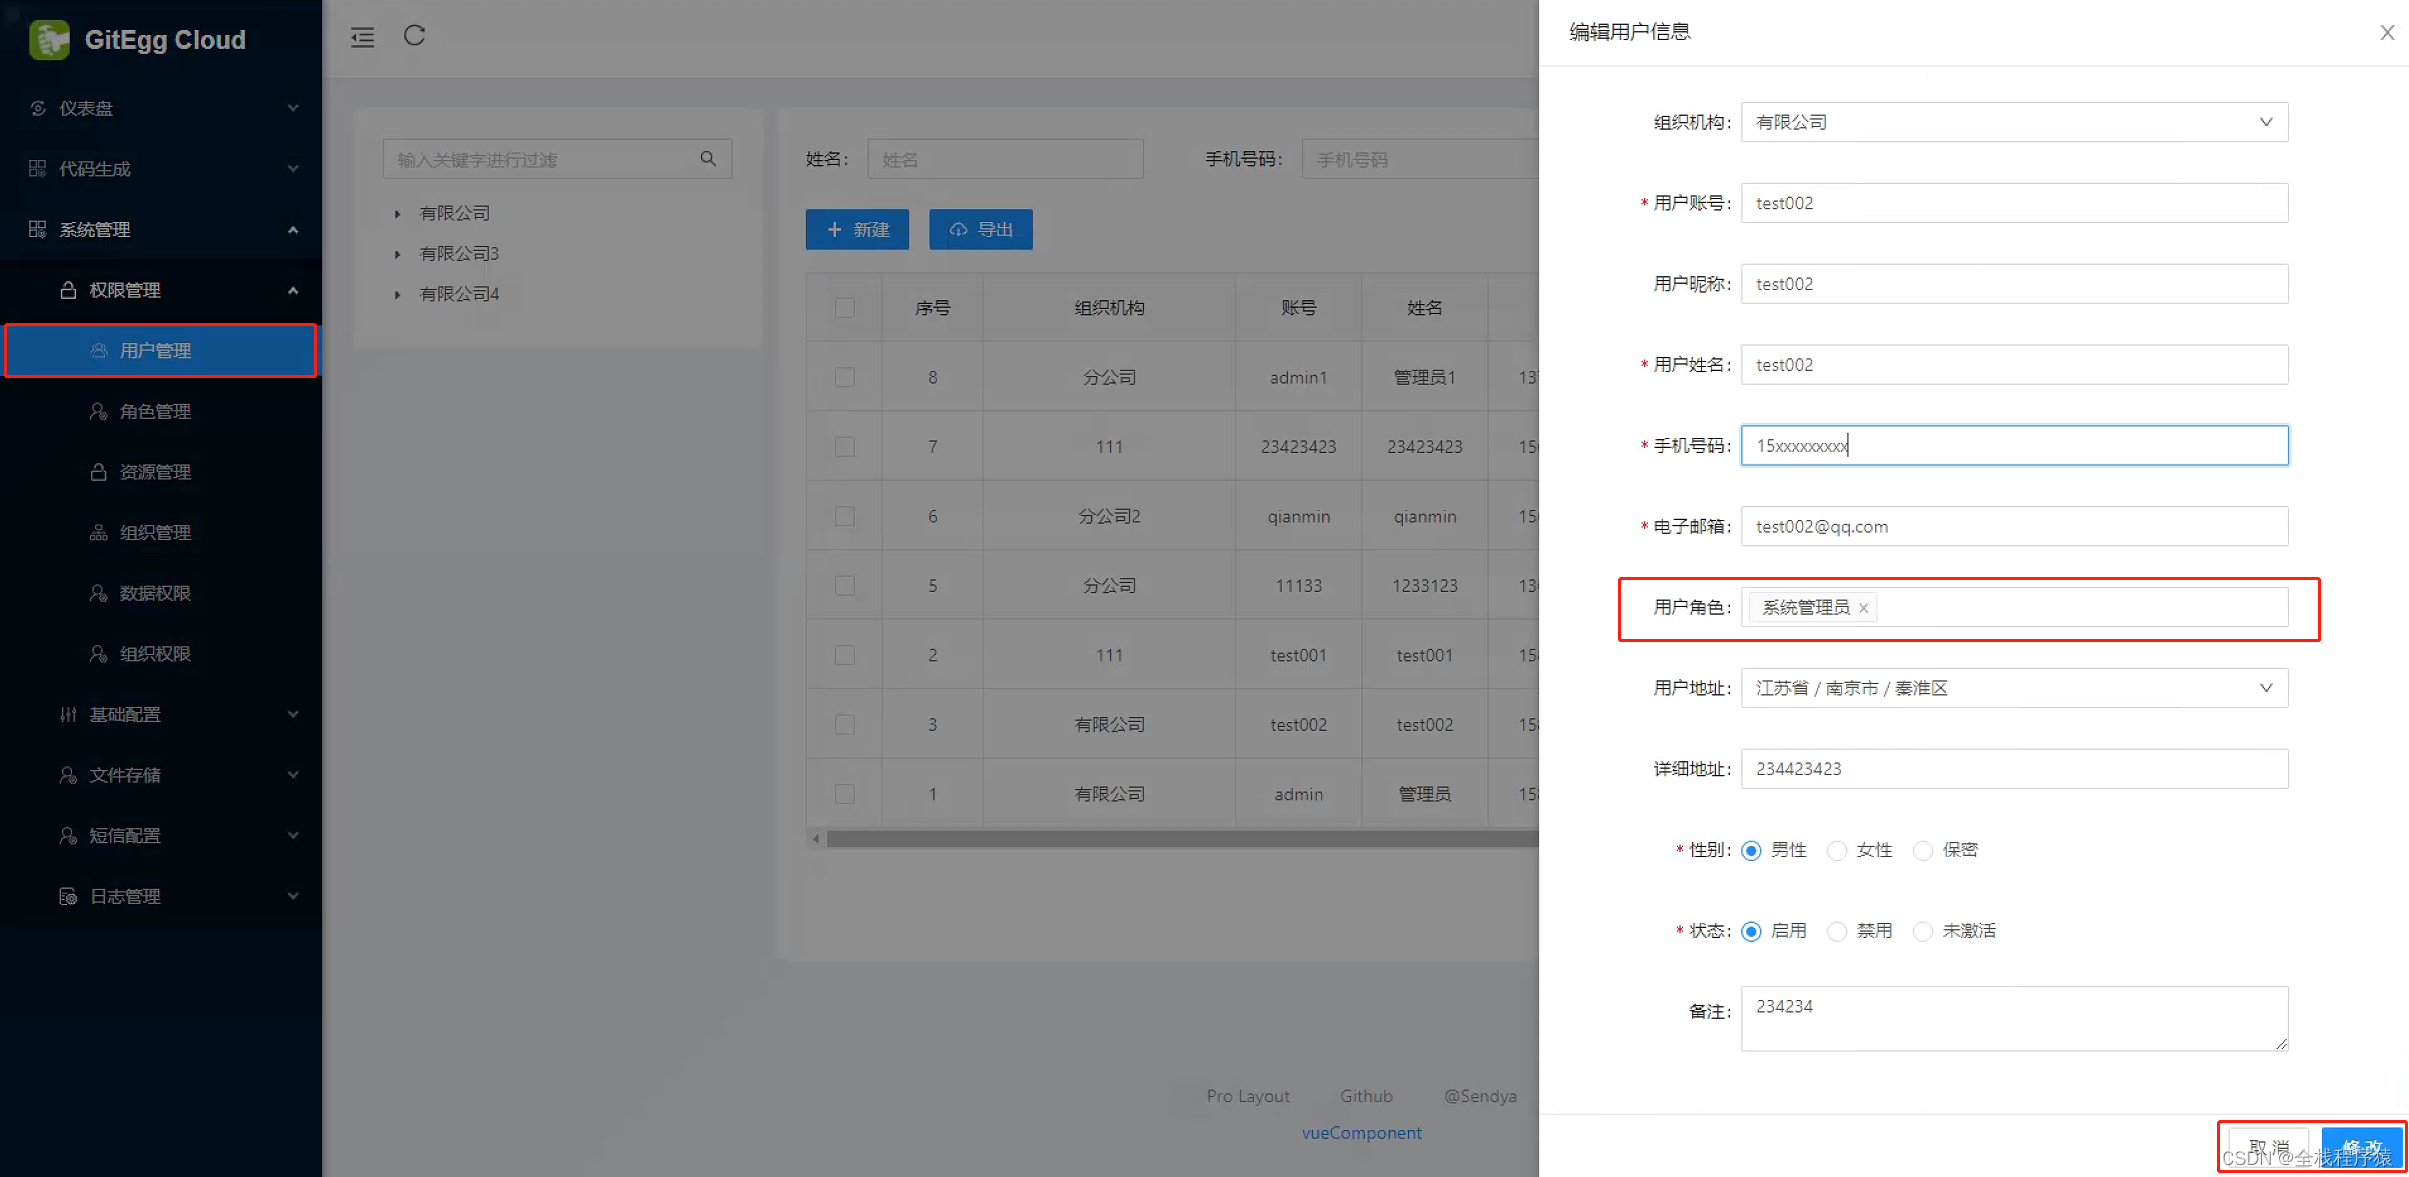Viewport: 2409px width, 1177px height.
Task: Click the GitEgg Cloud logo
Action: click(x=49, y=40)
